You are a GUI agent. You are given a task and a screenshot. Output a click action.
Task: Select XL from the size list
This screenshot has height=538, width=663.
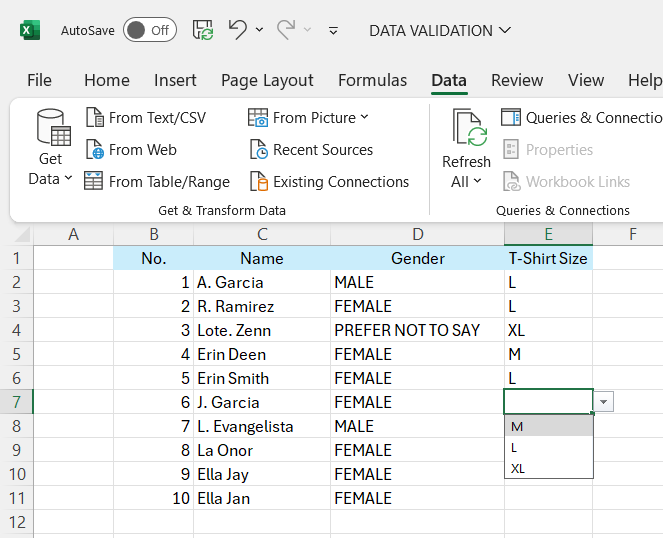coord(518,468)
